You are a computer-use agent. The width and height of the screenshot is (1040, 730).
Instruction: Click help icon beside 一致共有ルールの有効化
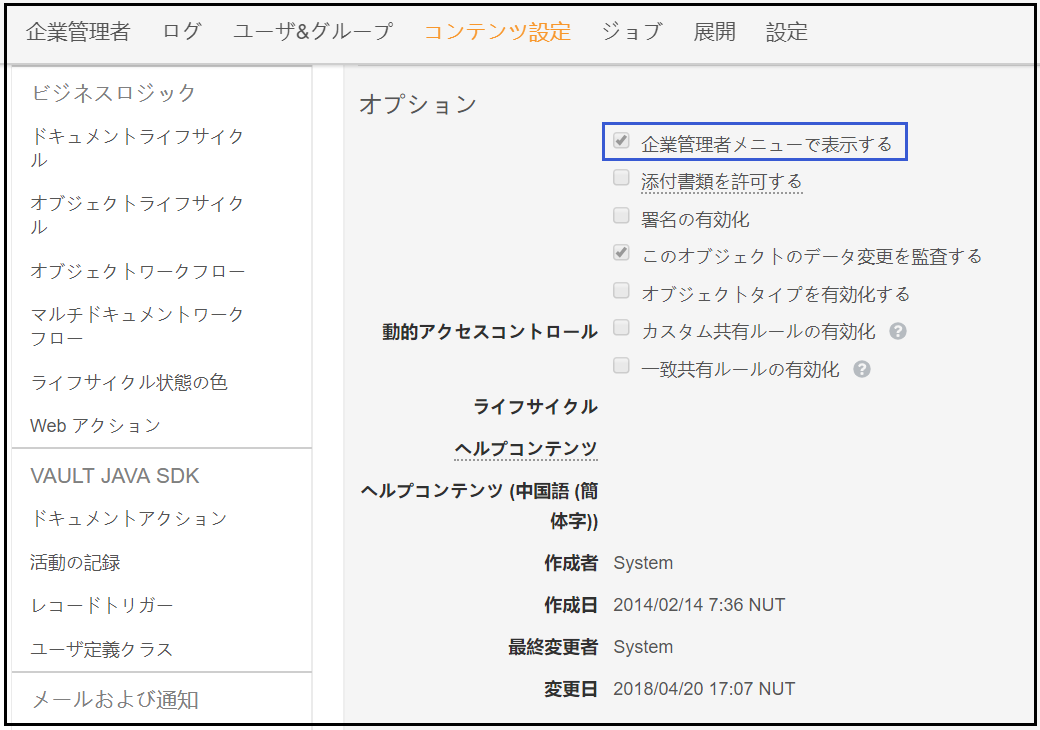click(x=862, y=369)
